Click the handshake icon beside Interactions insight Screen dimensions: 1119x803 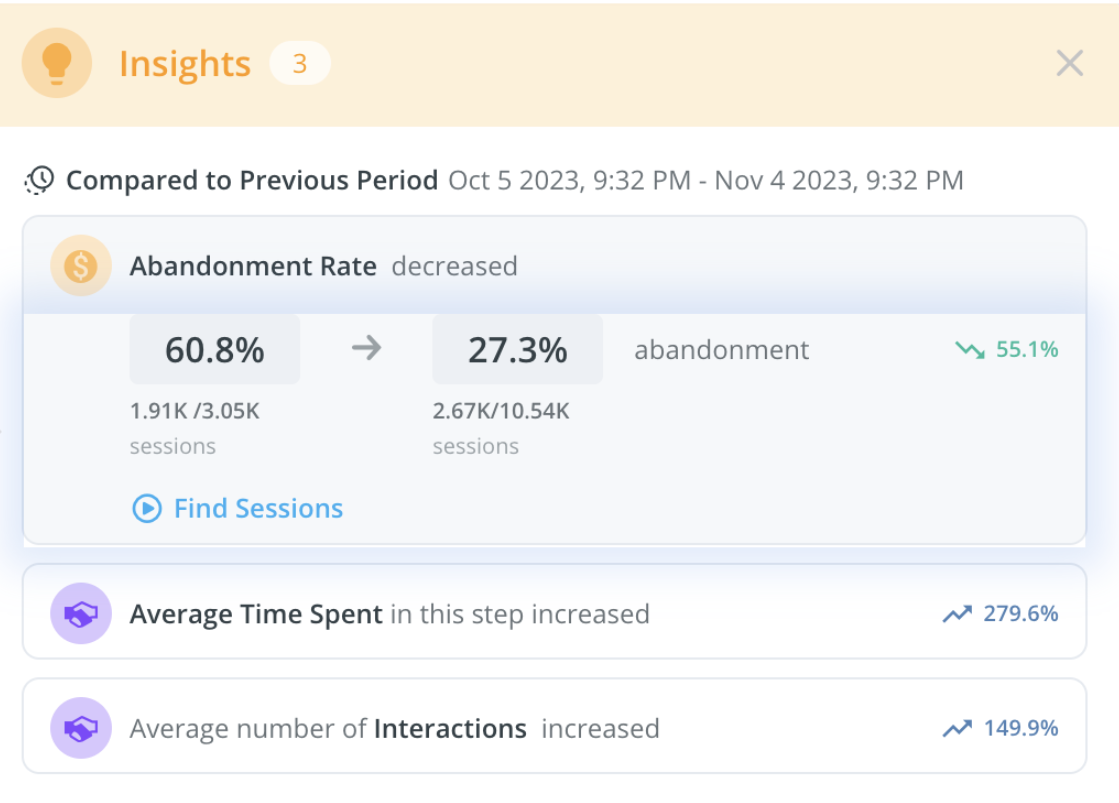pos(80,727)
